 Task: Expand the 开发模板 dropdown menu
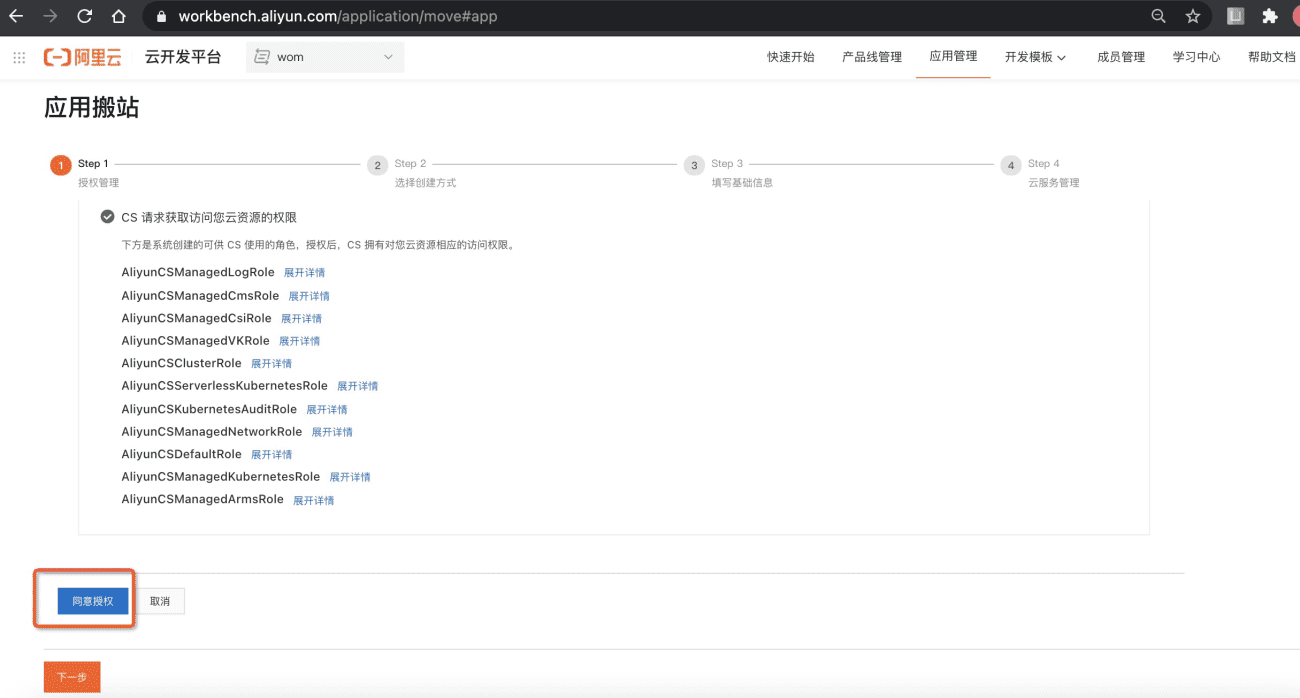point(1036,57)
